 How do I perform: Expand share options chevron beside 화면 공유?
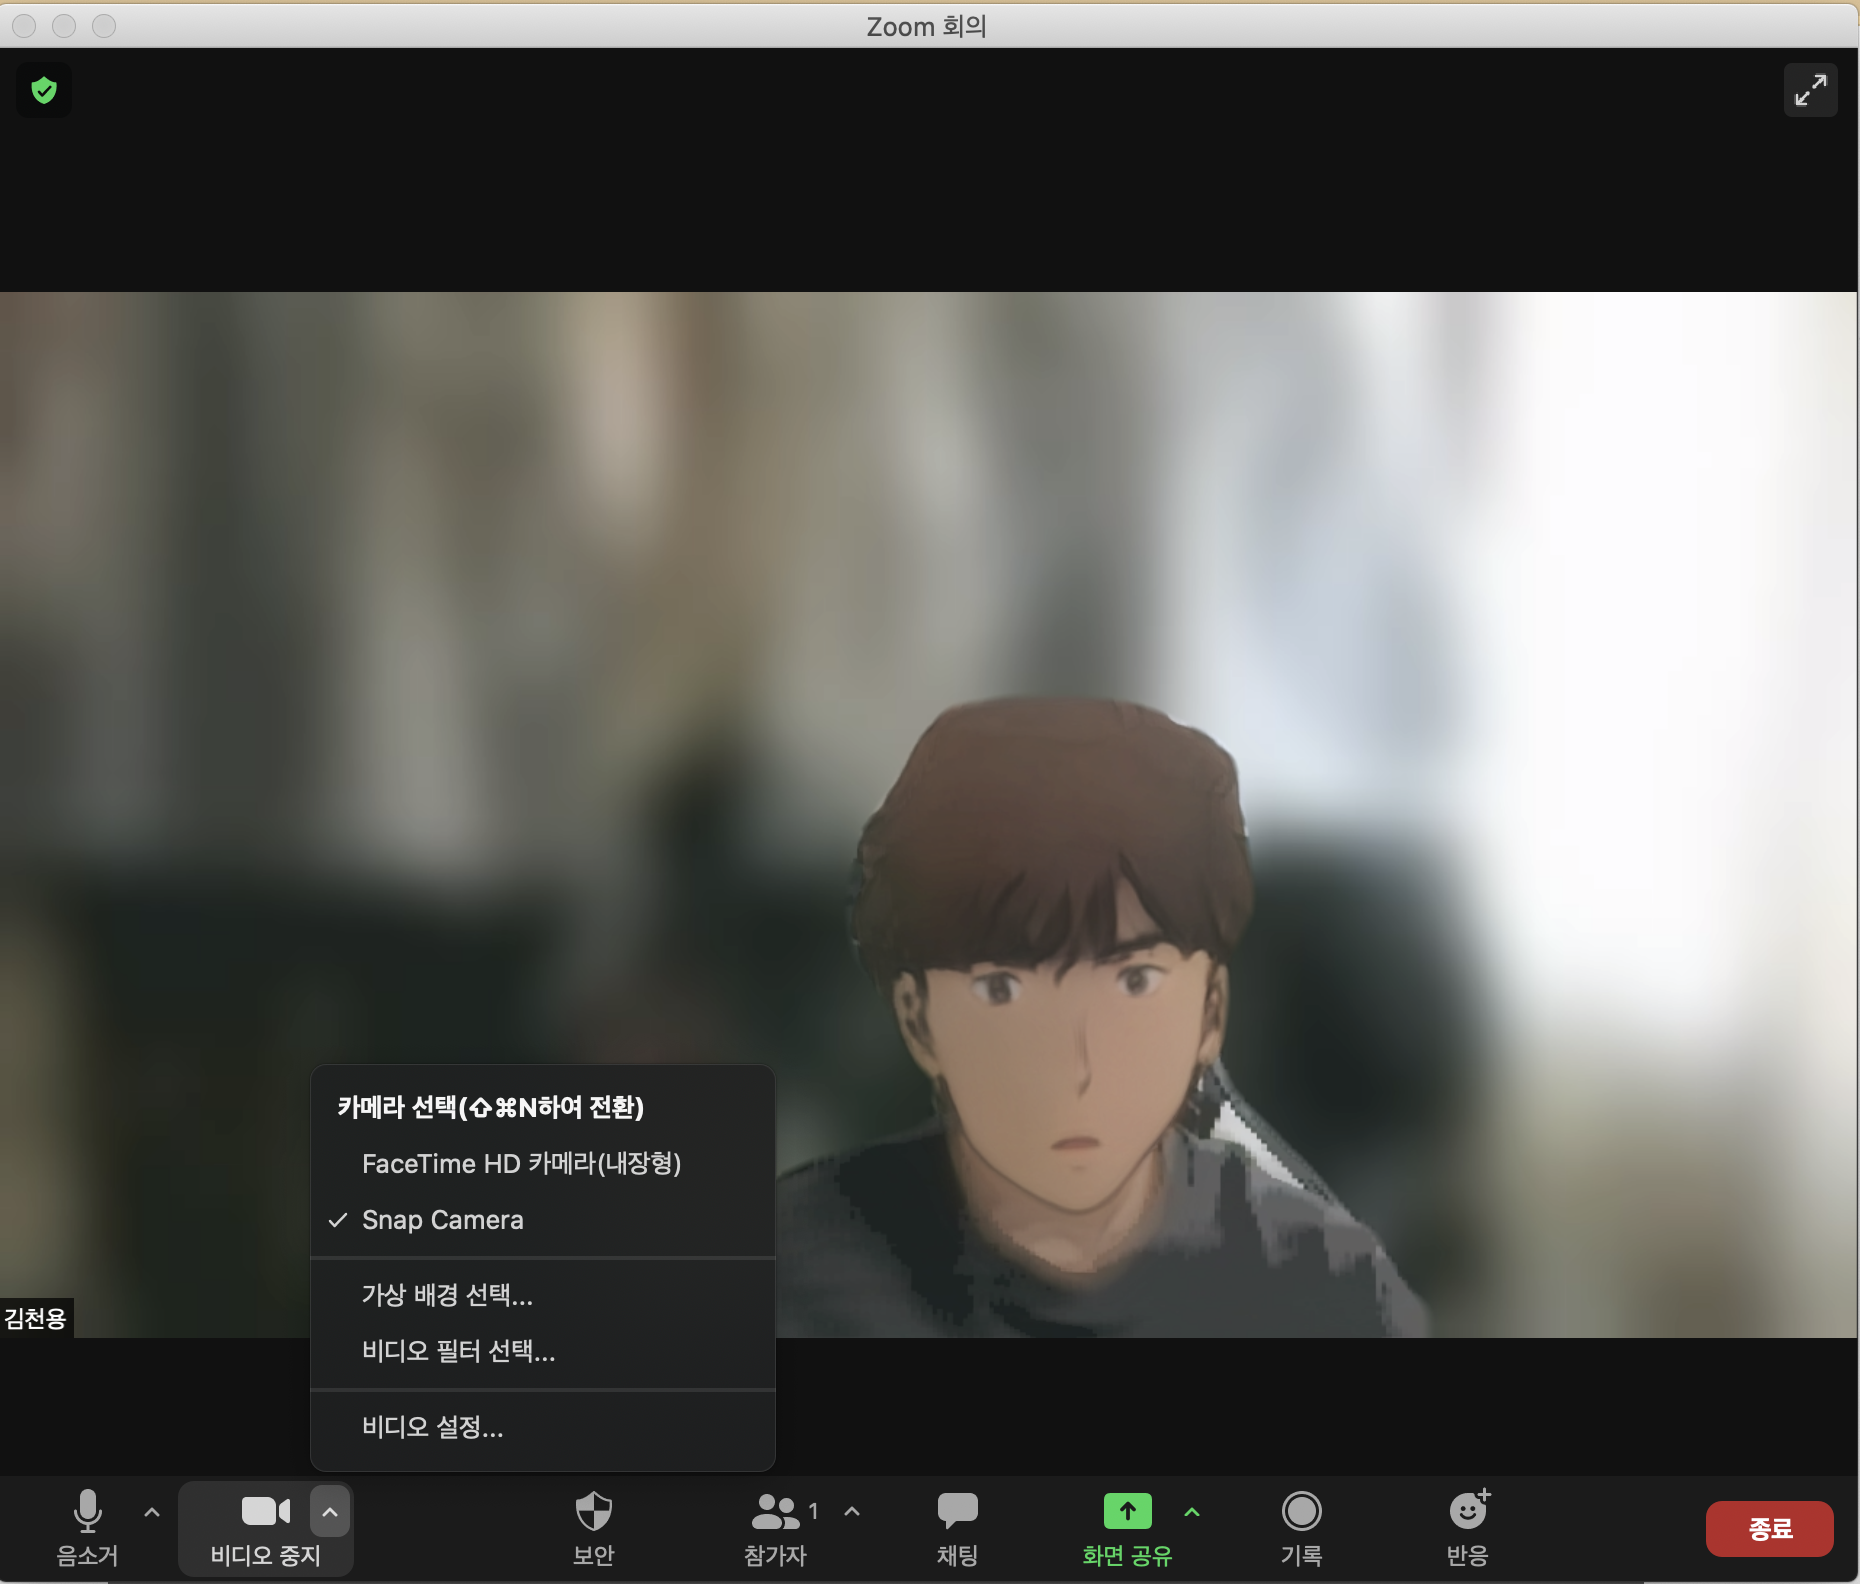point(1192,1512)
